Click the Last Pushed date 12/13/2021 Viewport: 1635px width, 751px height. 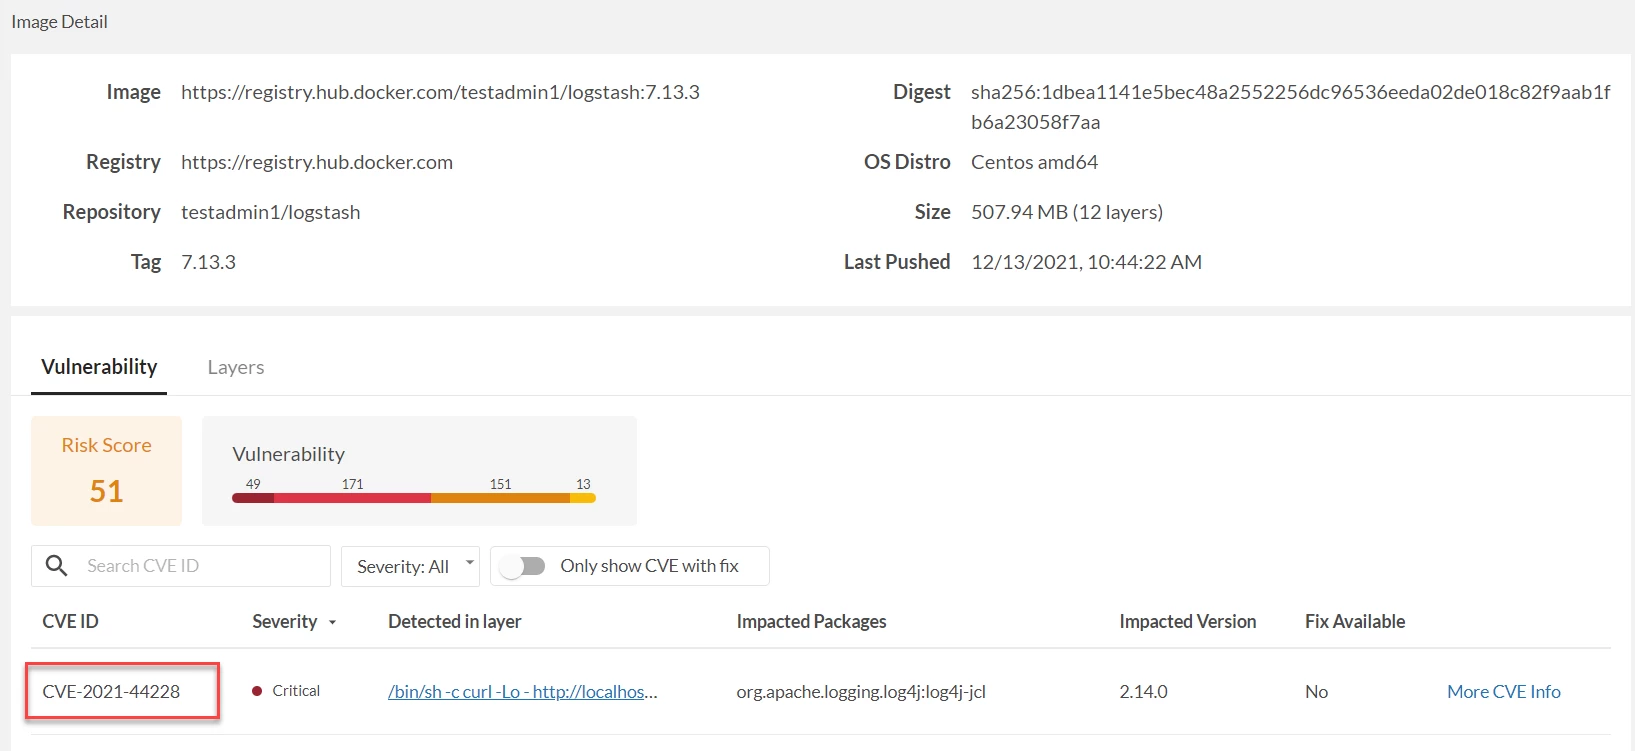[x=1086, y=262]
